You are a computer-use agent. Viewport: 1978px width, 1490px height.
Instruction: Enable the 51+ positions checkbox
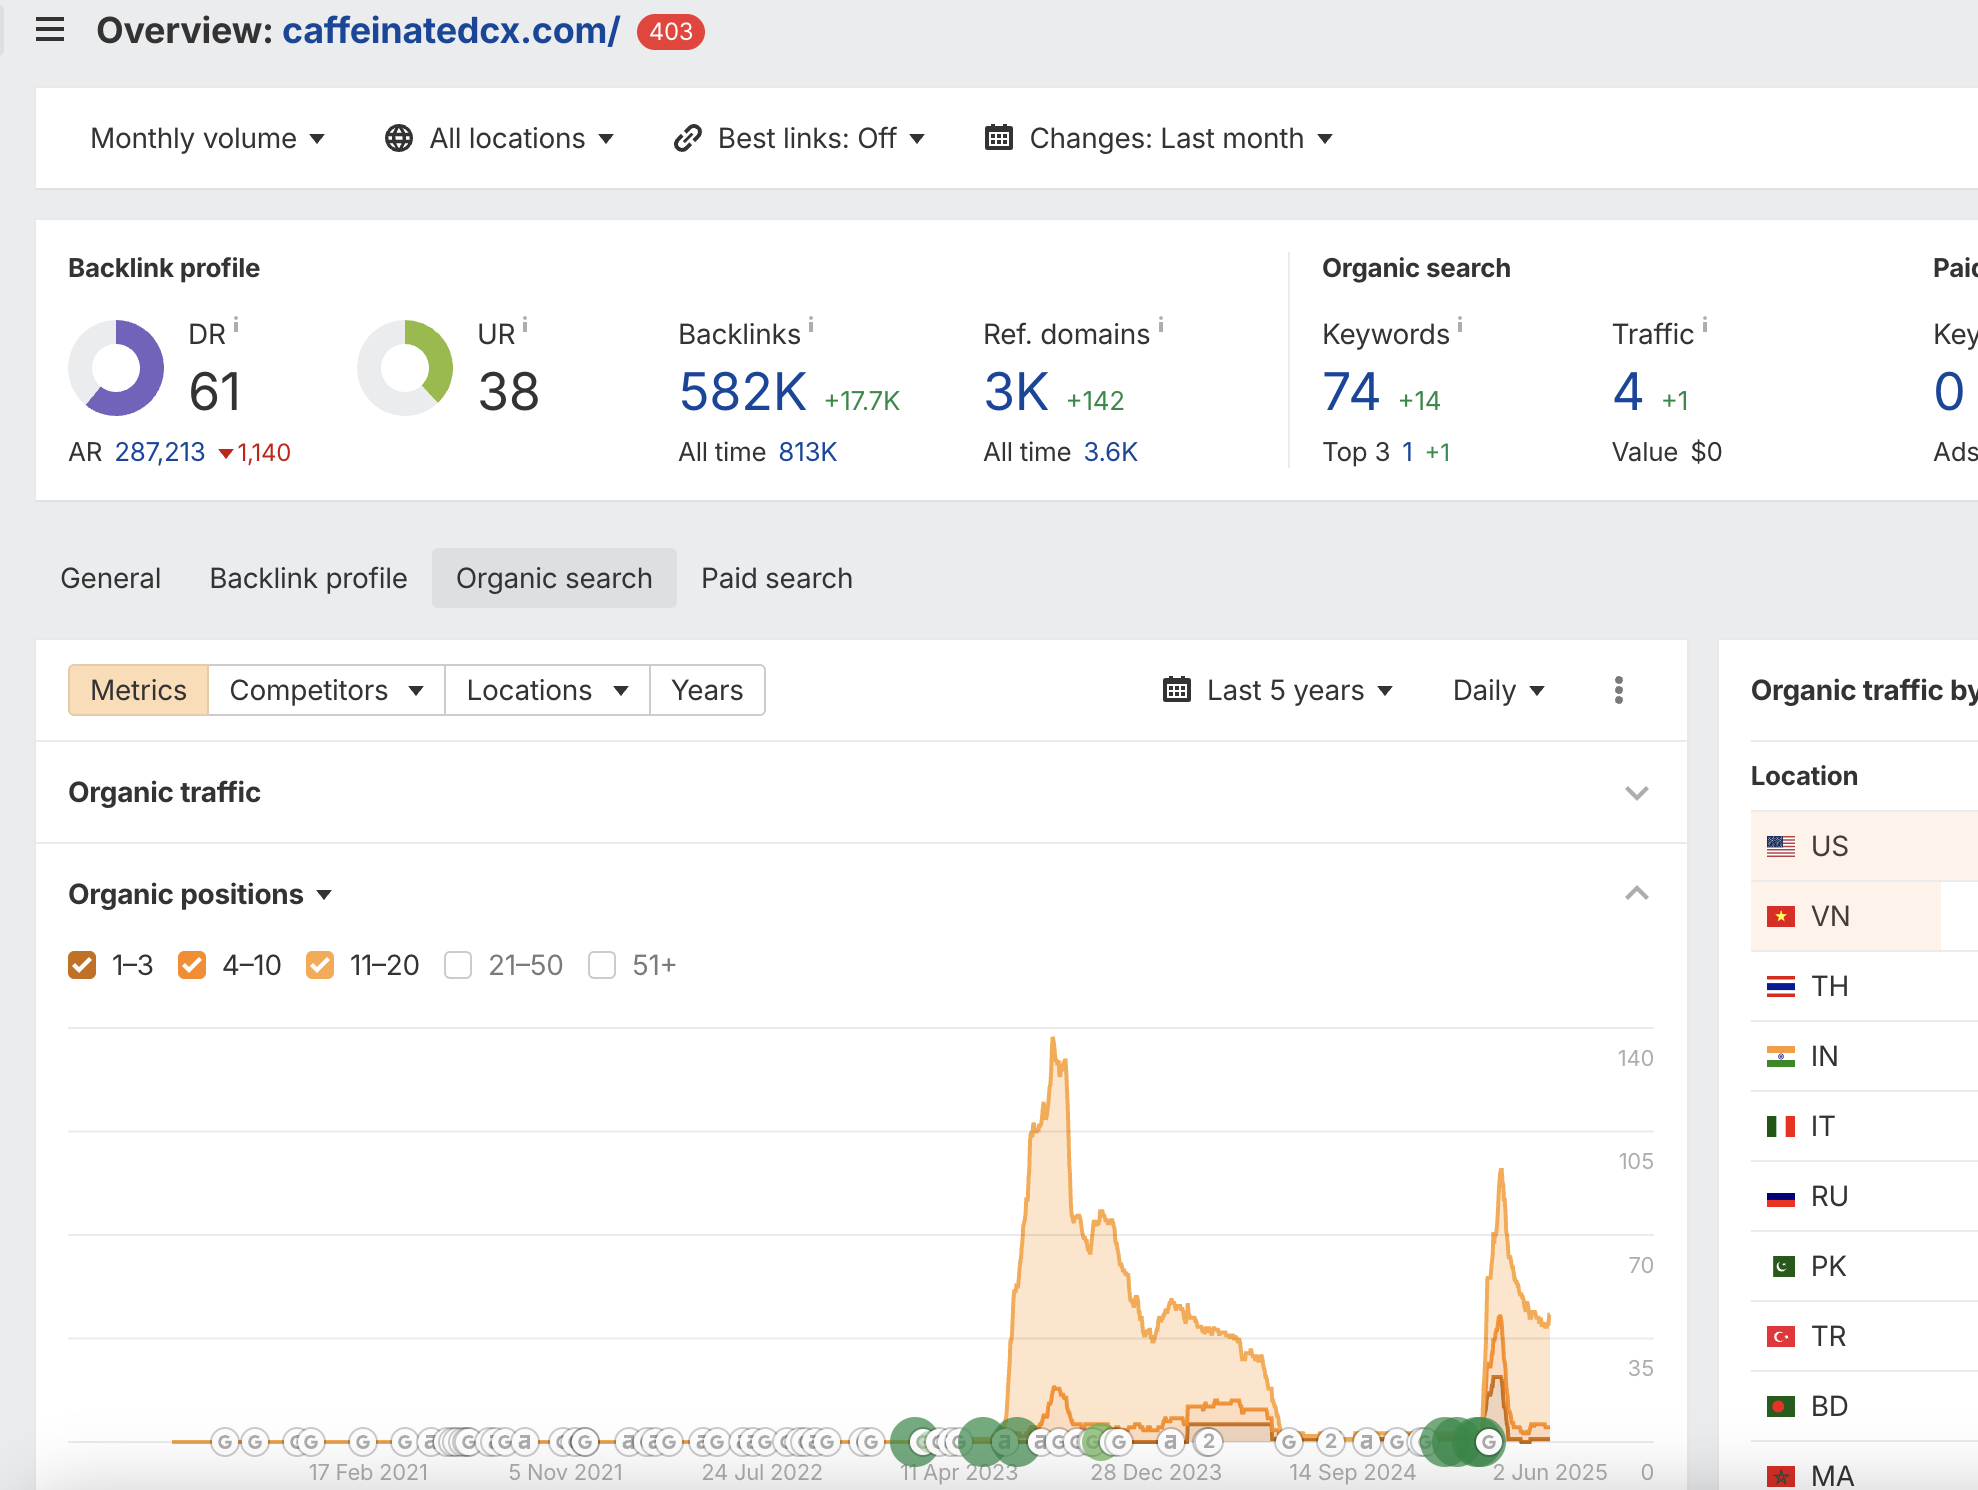tap(602, 965)
